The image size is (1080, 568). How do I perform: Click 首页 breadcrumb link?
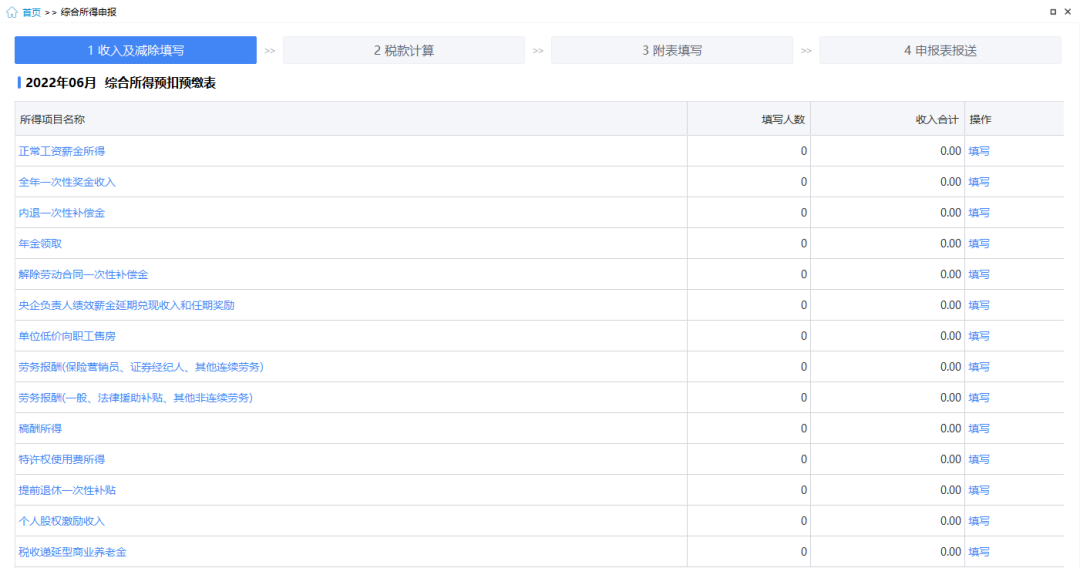32,12
